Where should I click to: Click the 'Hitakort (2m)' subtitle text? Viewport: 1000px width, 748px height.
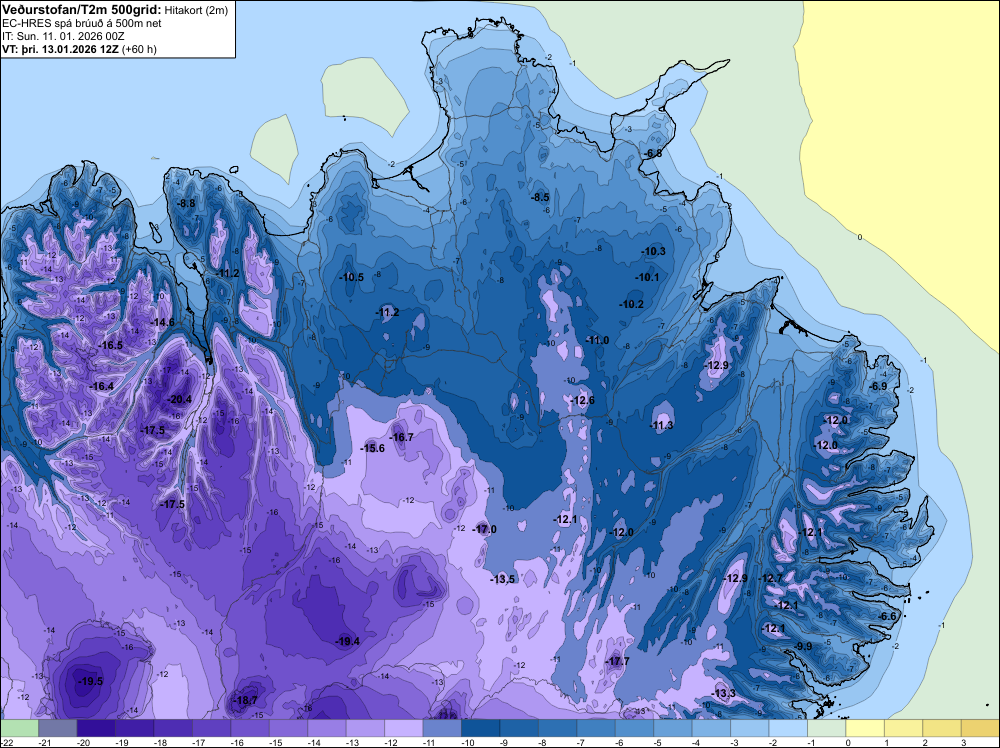[x=196, y=10]
